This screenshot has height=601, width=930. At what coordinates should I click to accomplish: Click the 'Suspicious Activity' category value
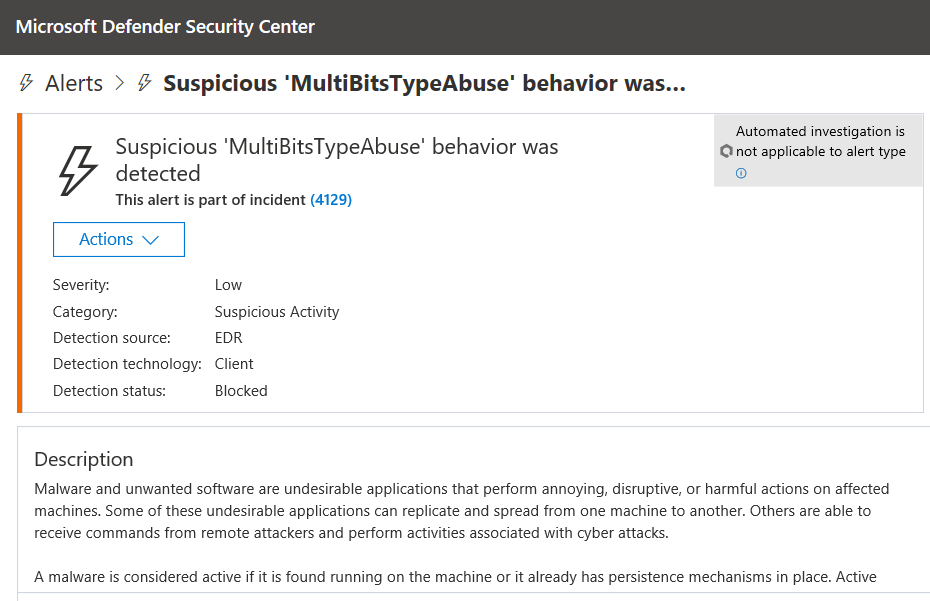point(277,312)
